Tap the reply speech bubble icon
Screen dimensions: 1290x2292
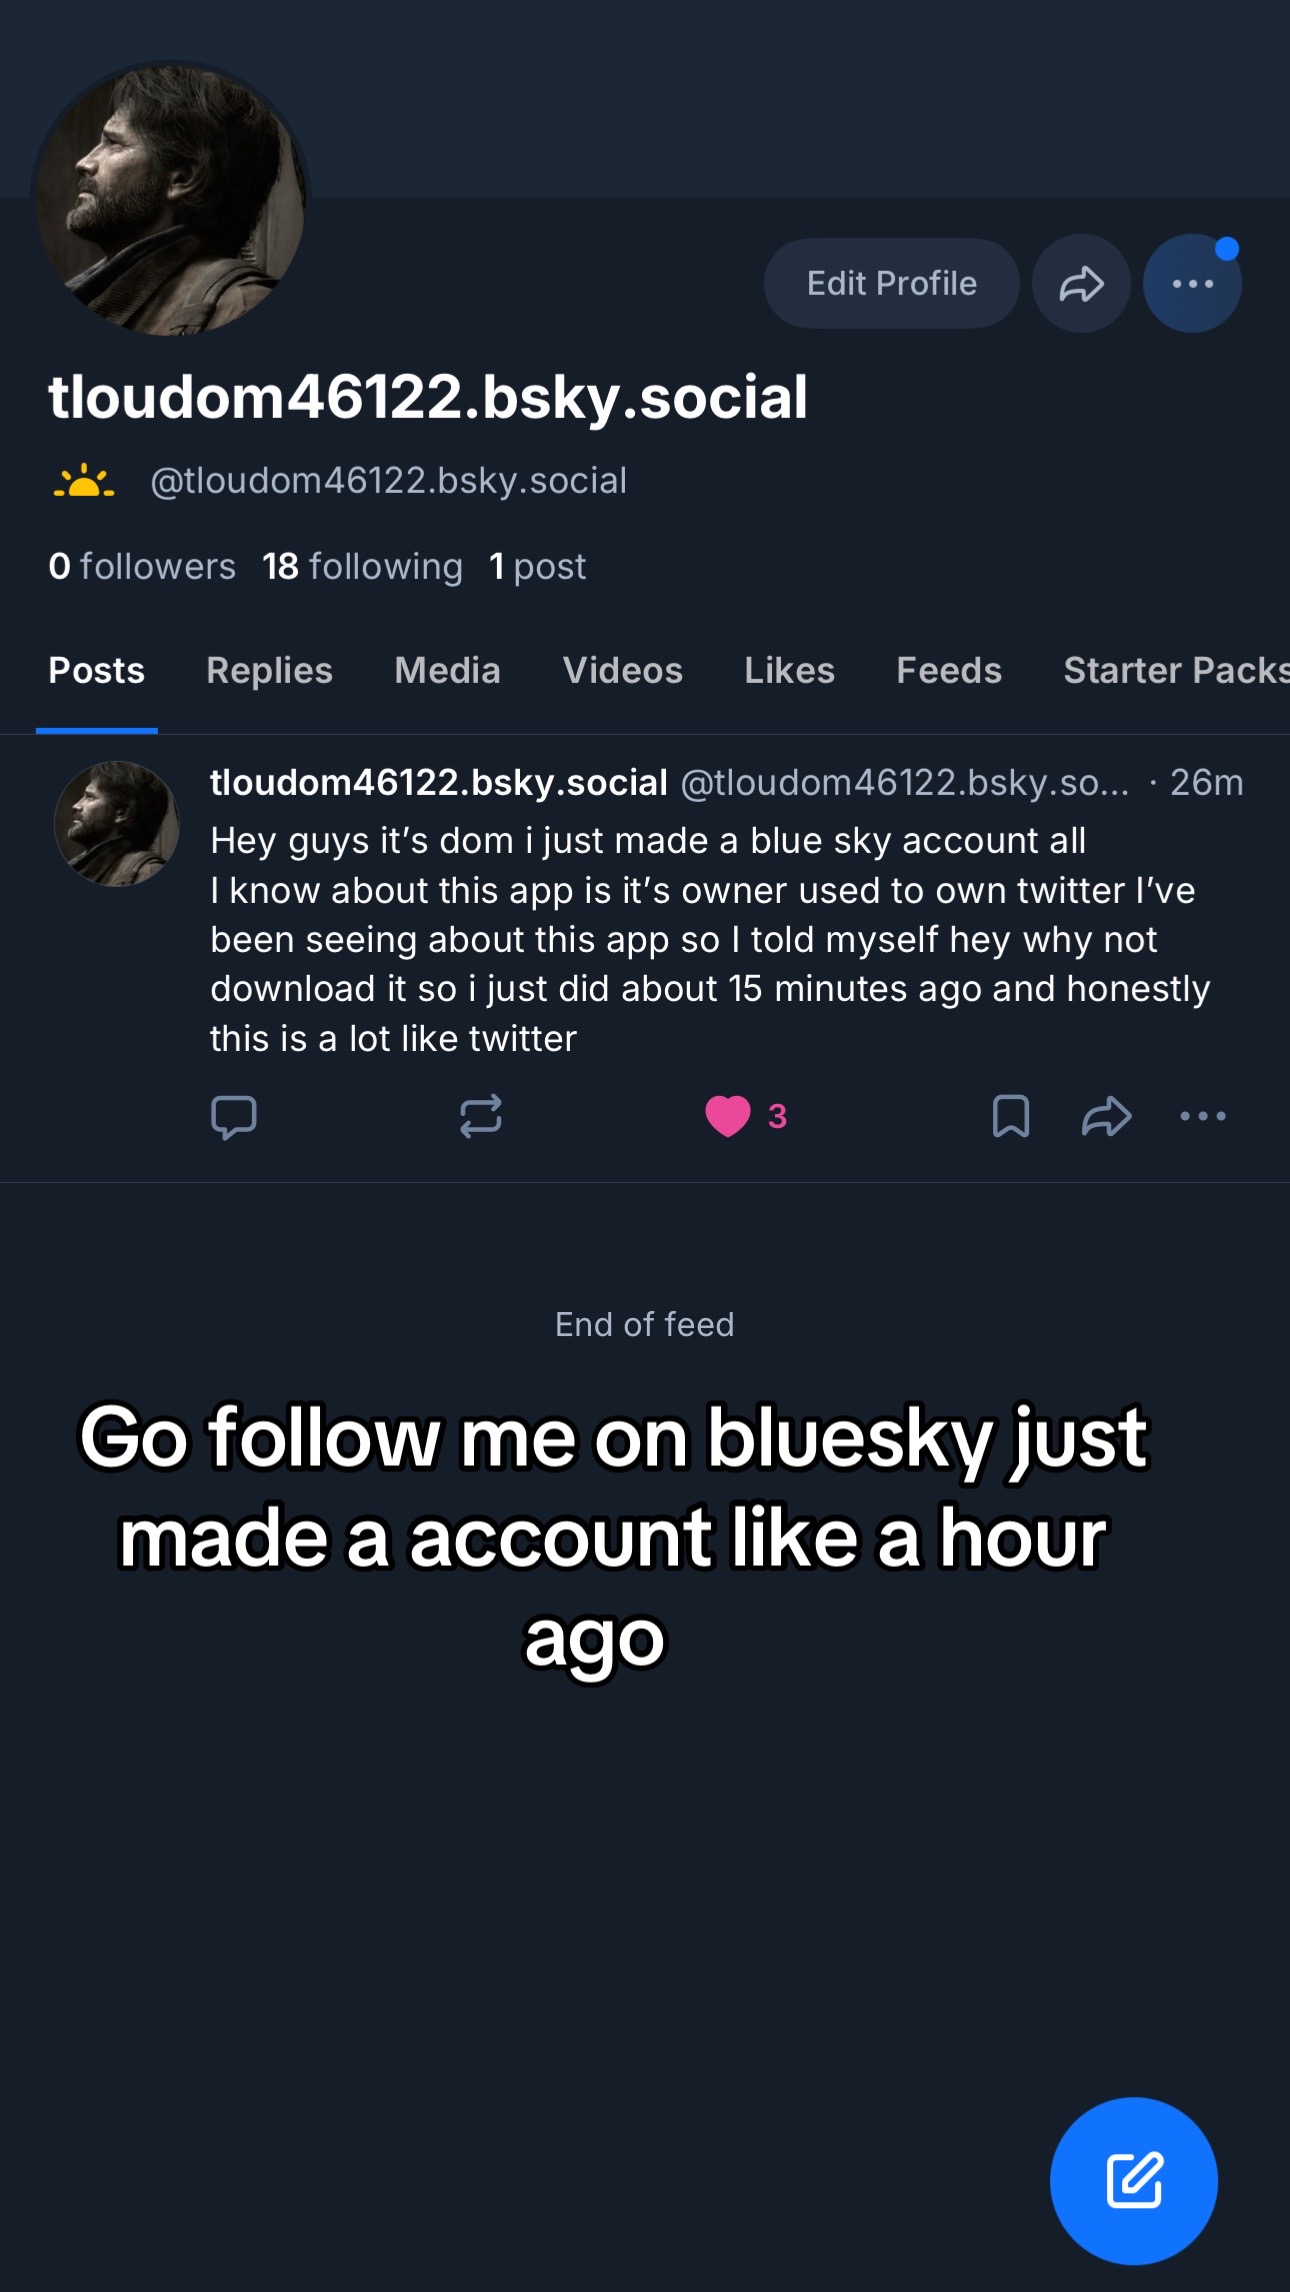coord(234,1117)
